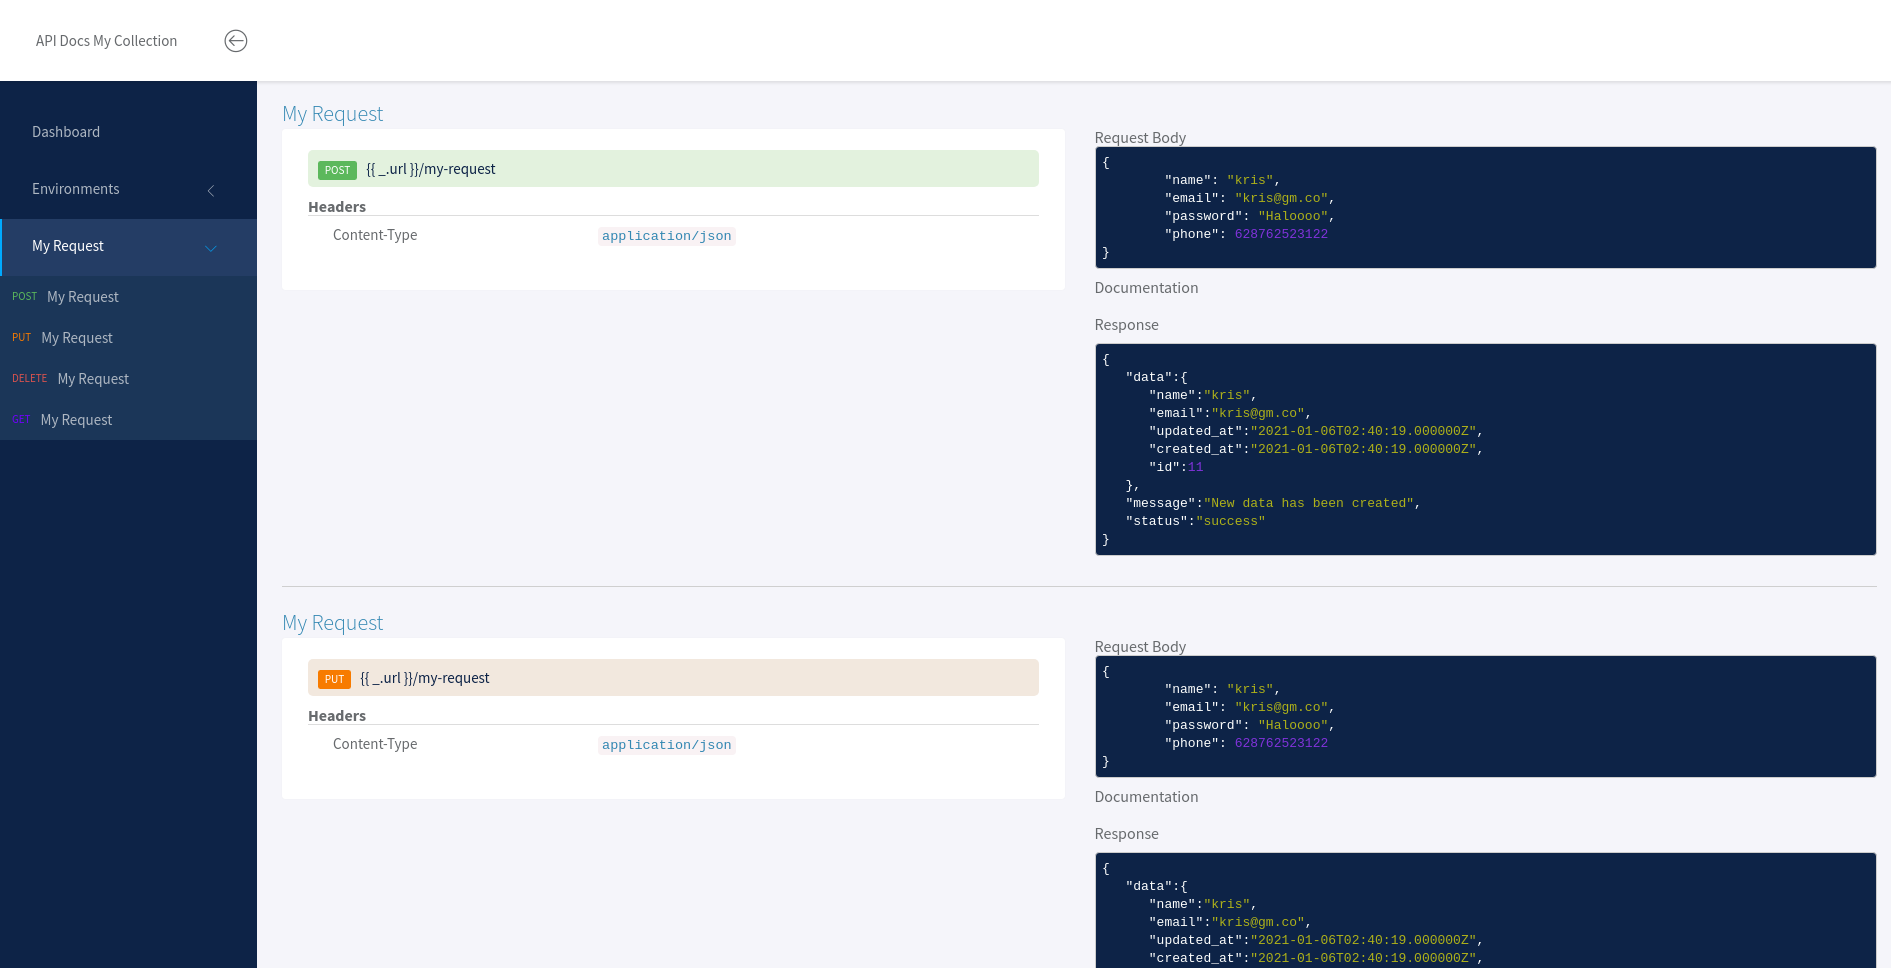Click API Docs My Collection title
The image size is (1891, 968).
[106, 41]
